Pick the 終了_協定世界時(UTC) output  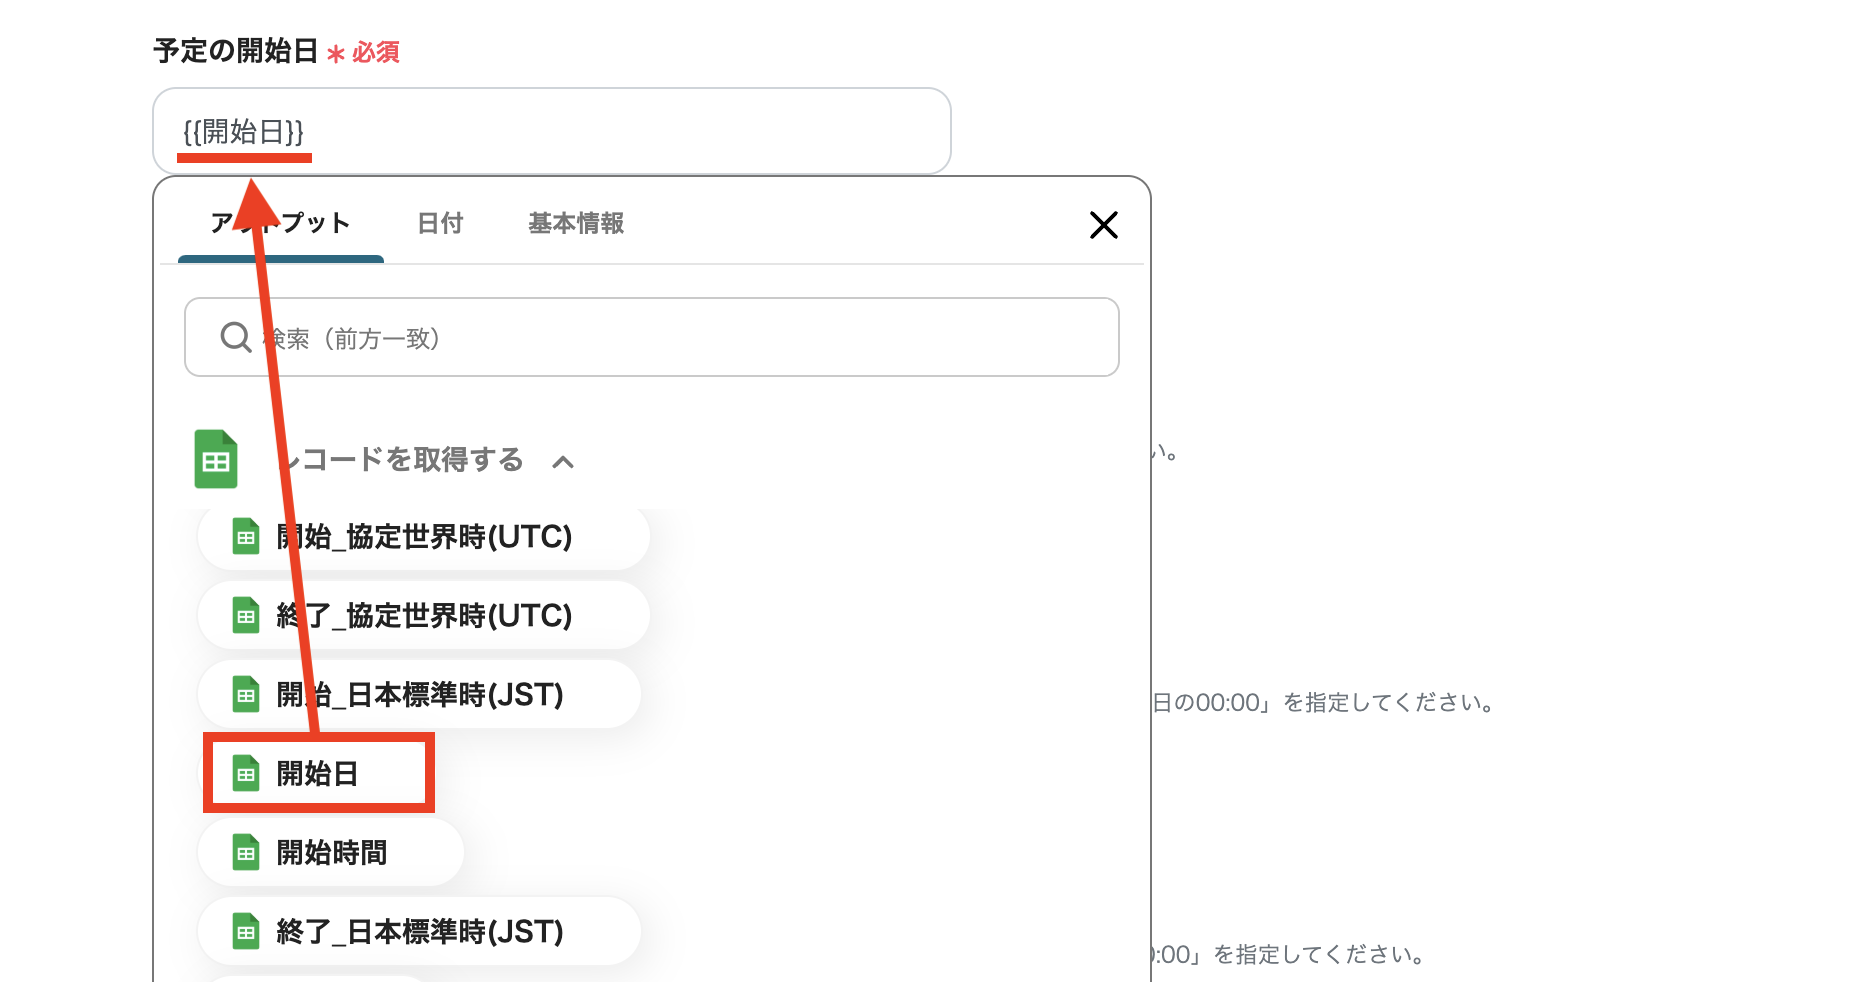tap(423, 615)
